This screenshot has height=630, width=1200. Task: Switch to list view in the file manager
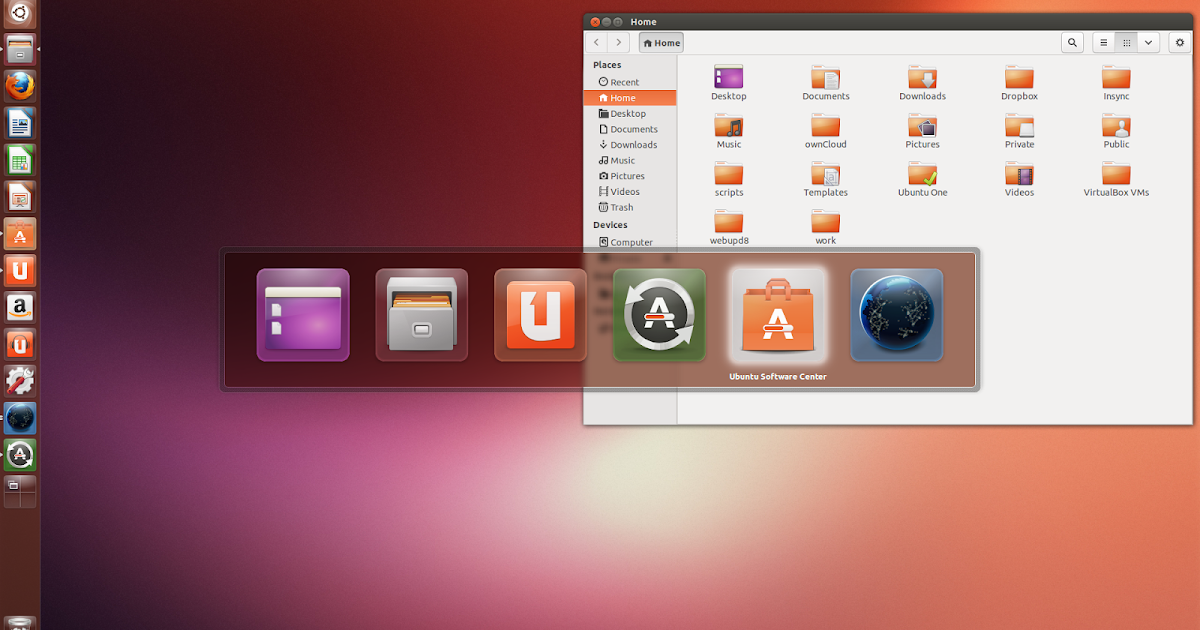[x=1103, y=42]
